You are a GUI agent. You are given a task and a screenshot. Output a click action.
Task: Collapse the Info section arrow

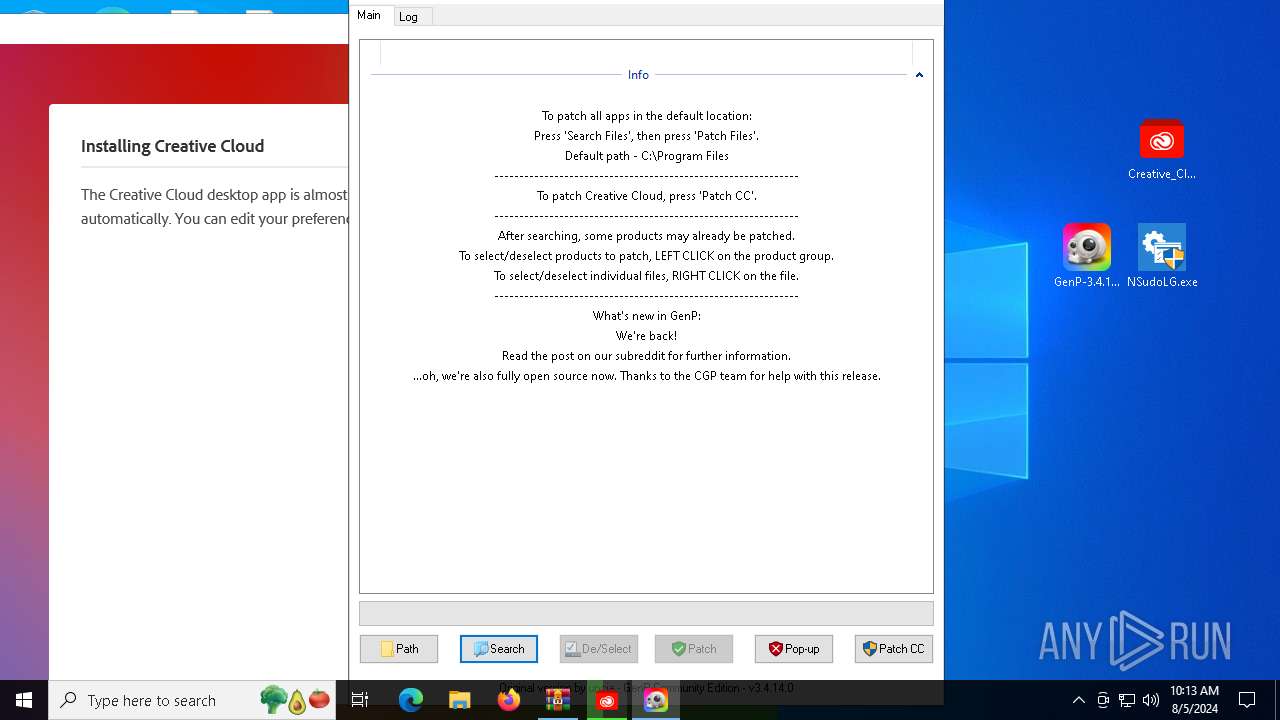click(919, 75)
